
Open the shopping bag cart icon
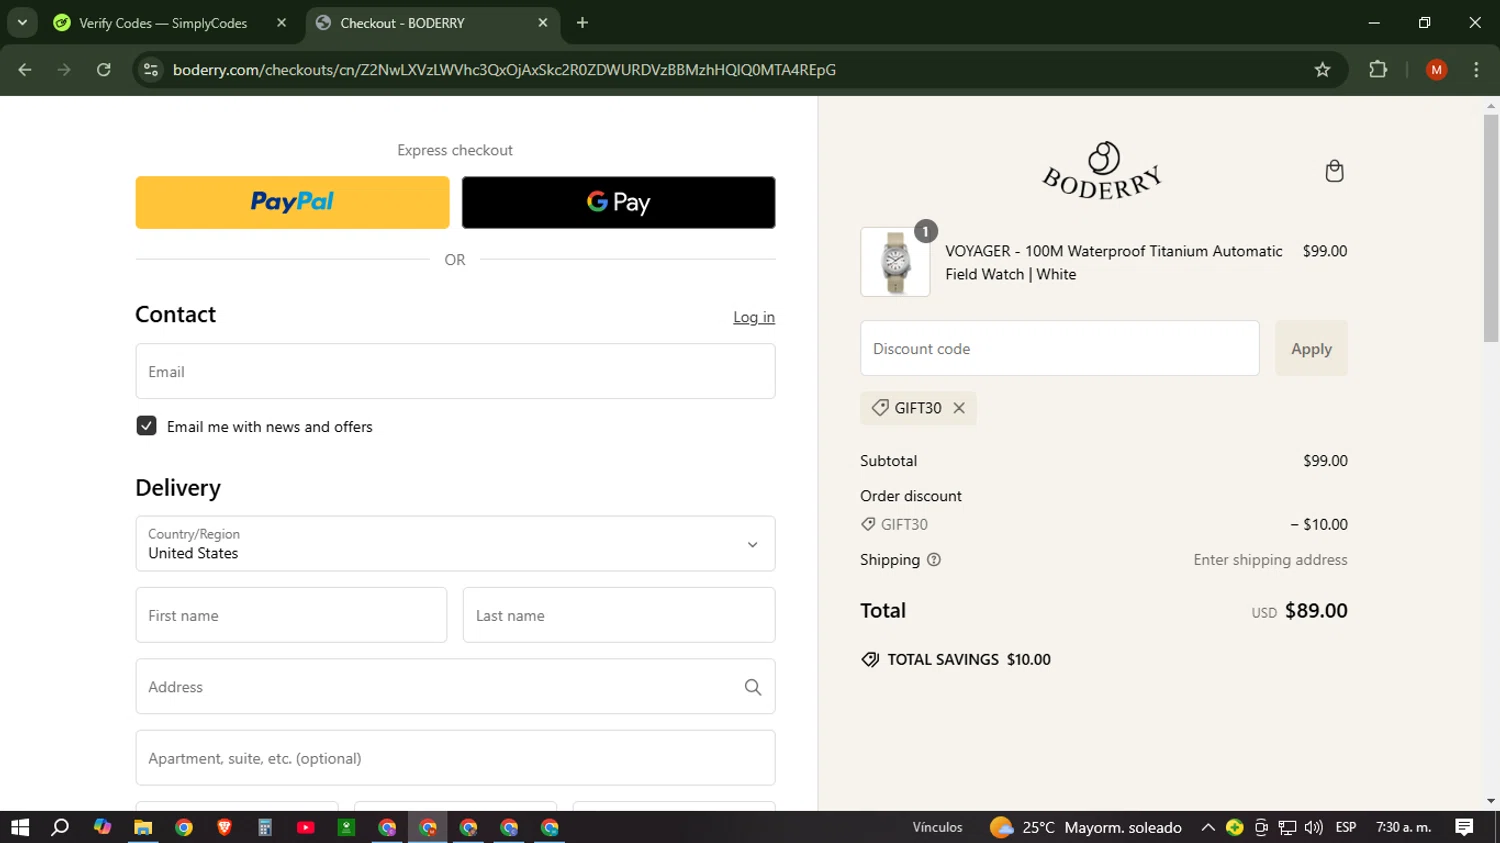point(1334,171)
